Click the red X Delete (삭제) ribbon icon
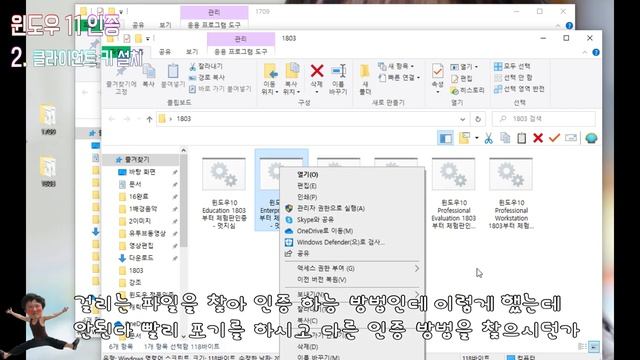Viewport: 640px width, 360px height. pyautogui.click(x=317, y=71)
